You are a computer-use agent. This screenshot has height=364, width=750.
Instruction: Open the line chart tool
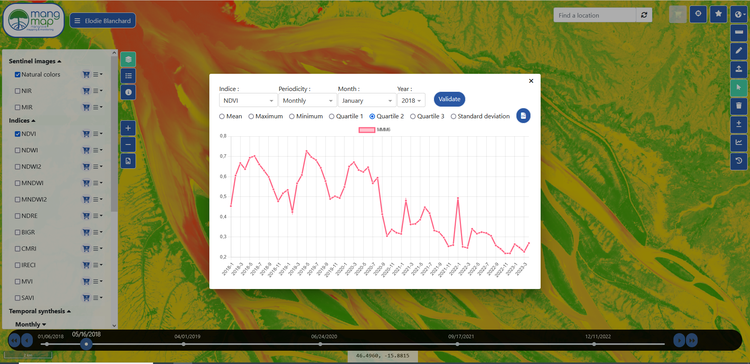point(739,143)
